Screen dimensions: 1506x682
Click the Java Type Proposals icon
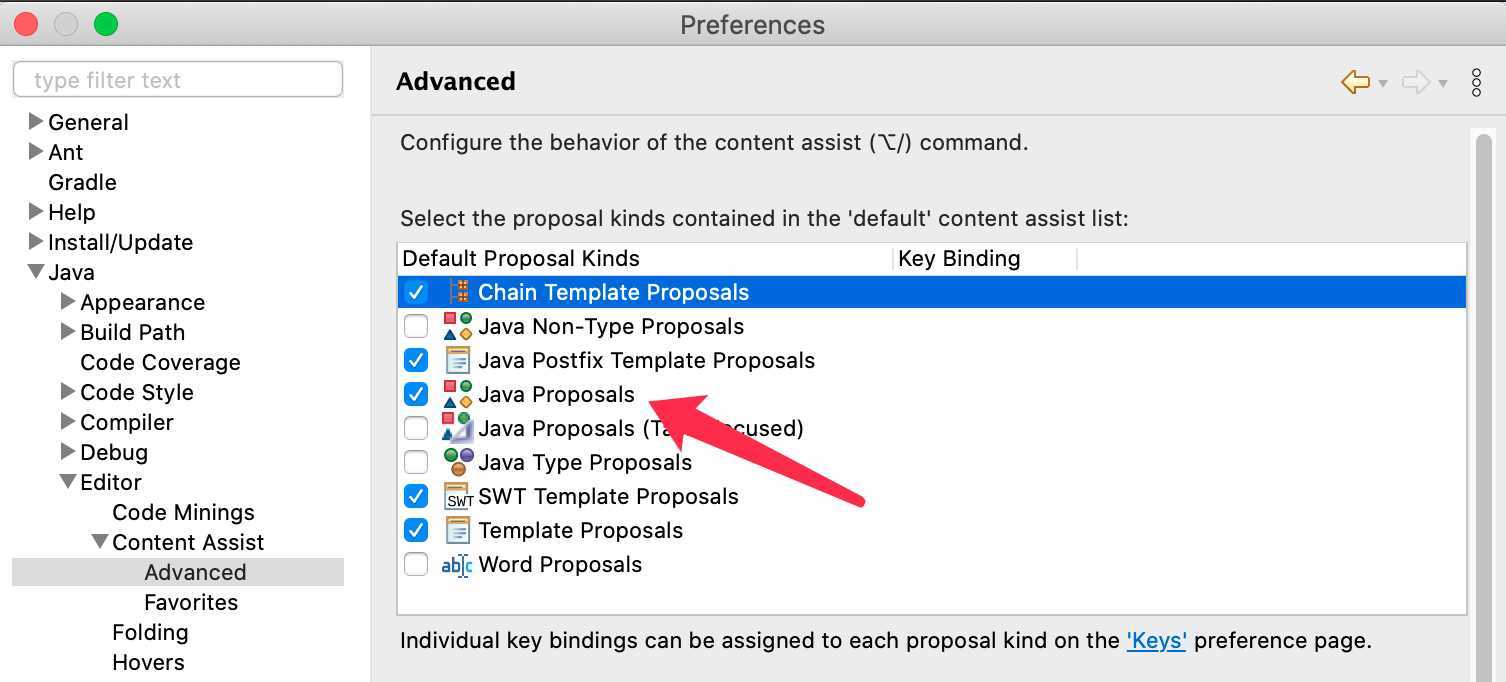(458, 462)
